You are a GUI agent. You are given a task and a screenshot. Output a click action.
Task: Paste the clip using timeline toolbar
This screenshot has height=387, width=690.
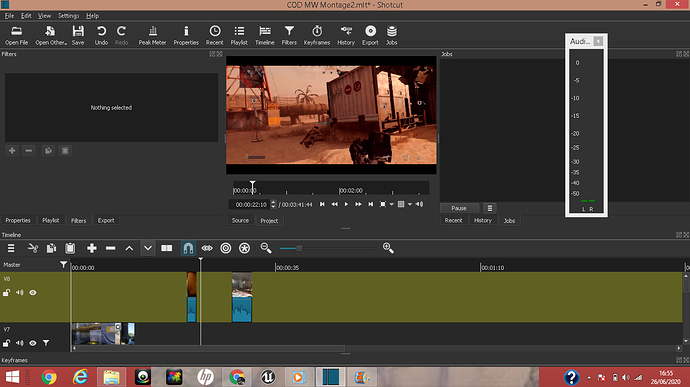point(70,248)
